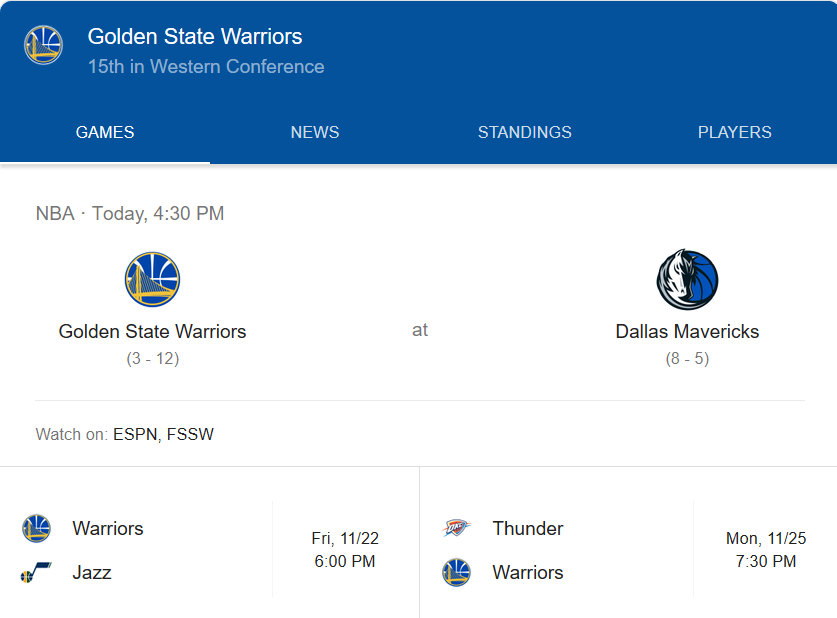This screenshot has height=618, width=837.
Task: Click the 15th in Western Conference subtitle
Action: (206, 67)
